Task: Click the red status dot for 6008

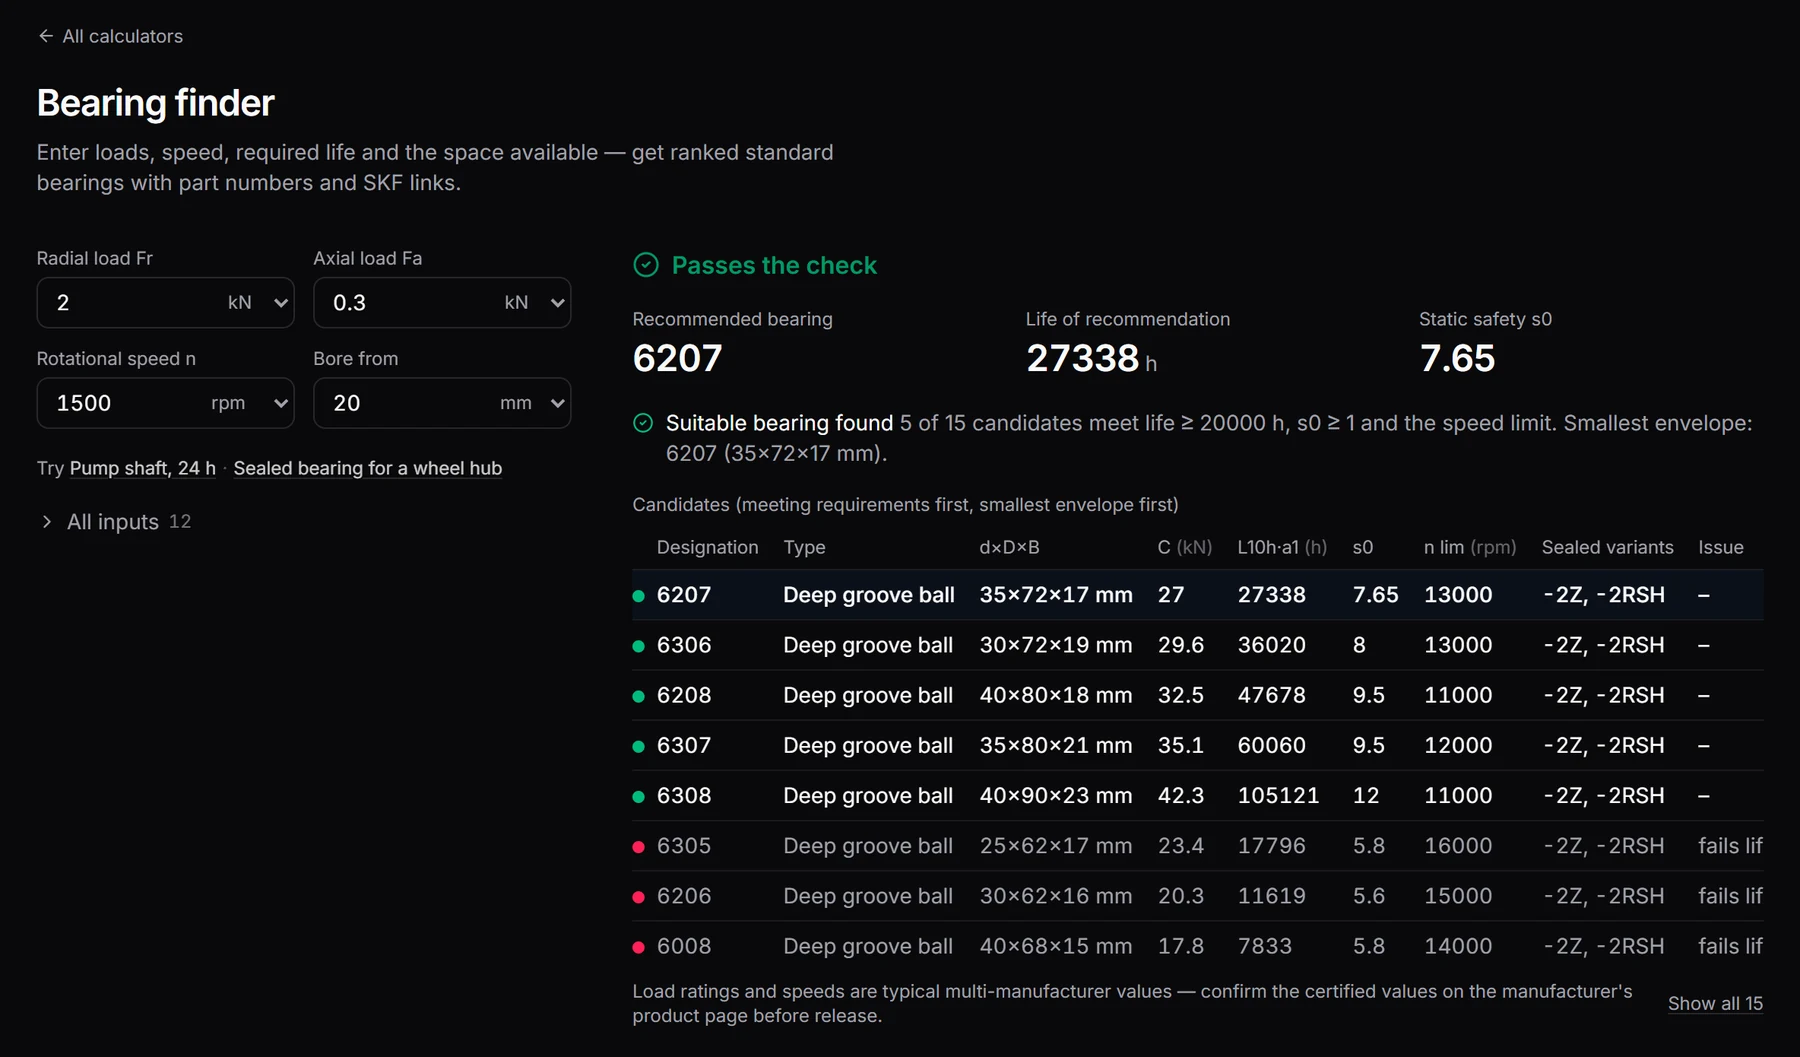Action: pyautogui.click(x=639, y=947)
